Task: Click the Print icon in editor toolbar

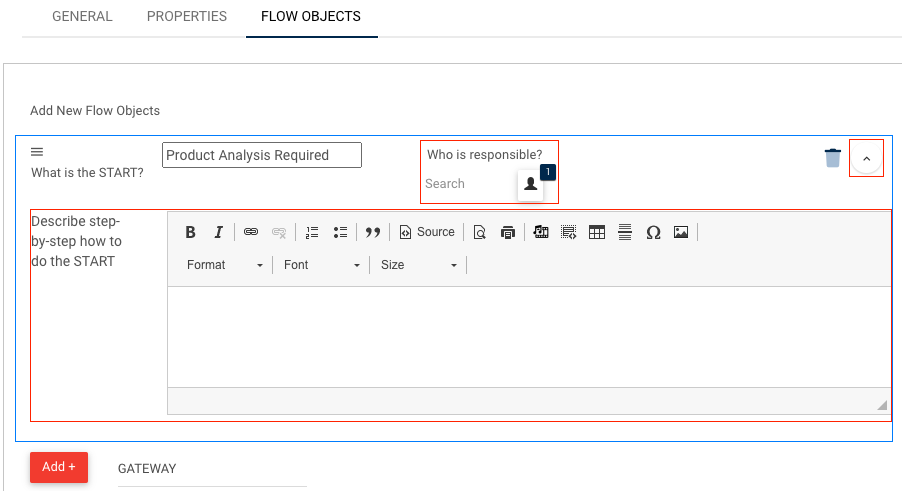Action: click(x=507, y=232)
